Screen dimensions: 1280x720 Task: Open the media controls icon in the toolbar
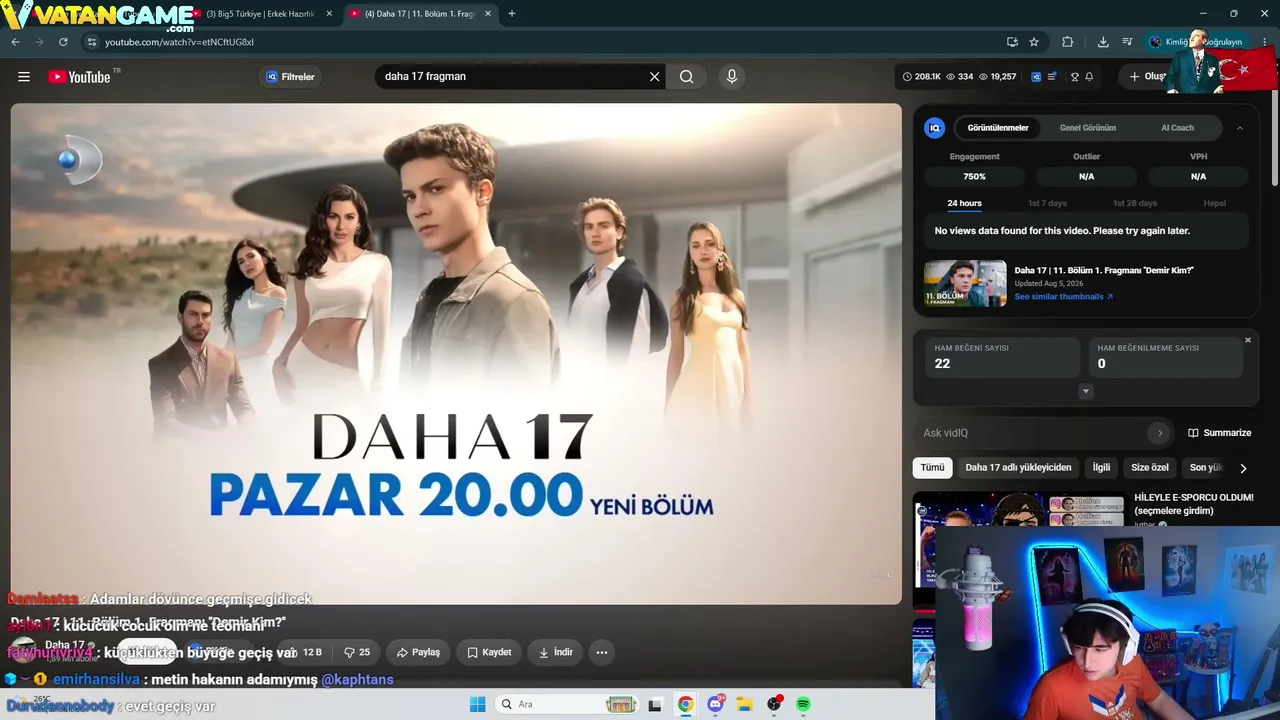coord(1127,42)
